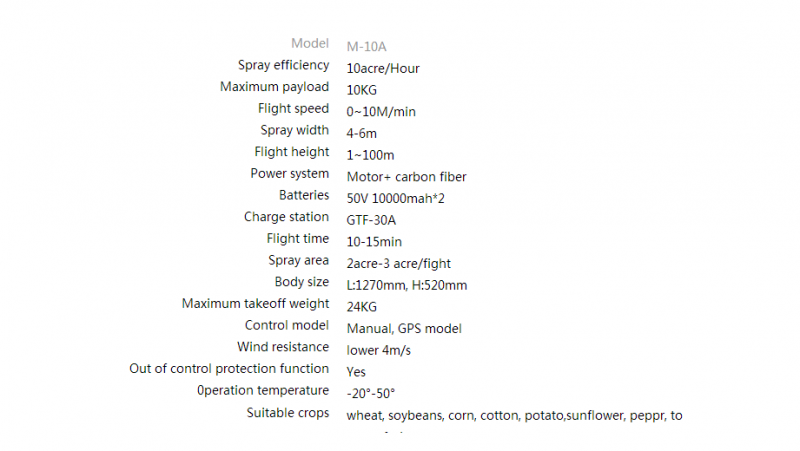
Task: Select the M-10A model value
Action: tap(366, 47)
